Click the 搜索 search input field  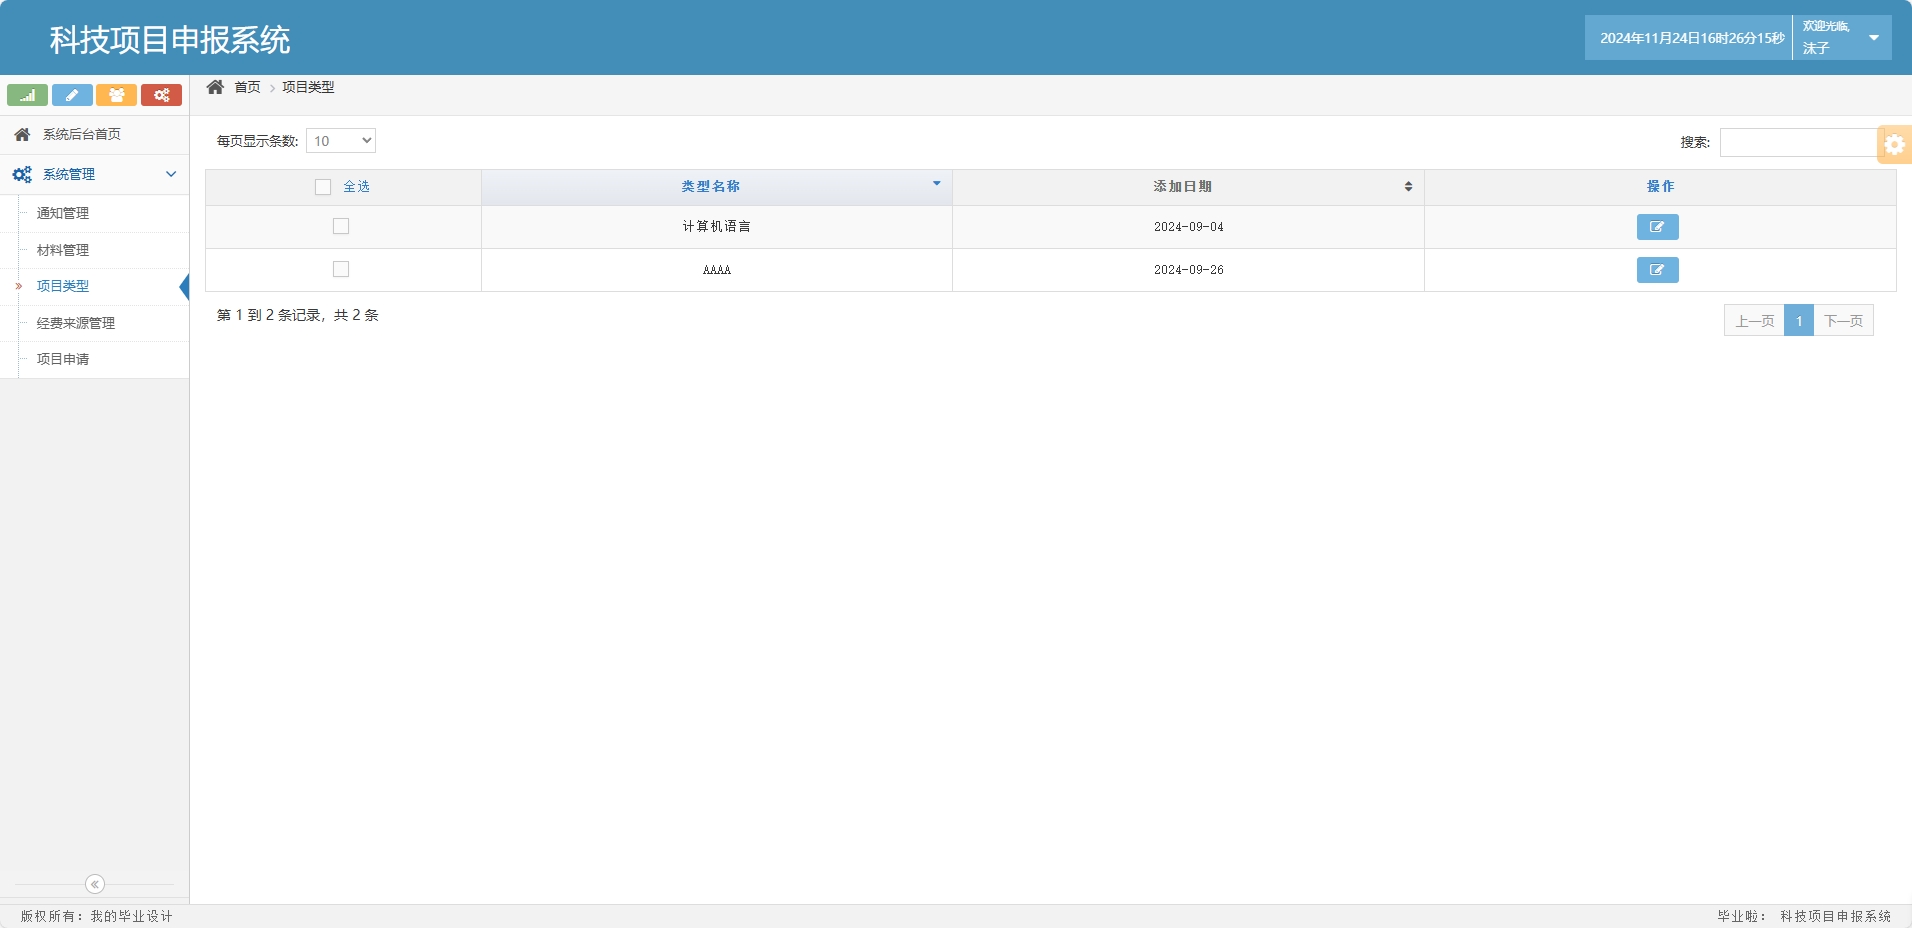1798,142
